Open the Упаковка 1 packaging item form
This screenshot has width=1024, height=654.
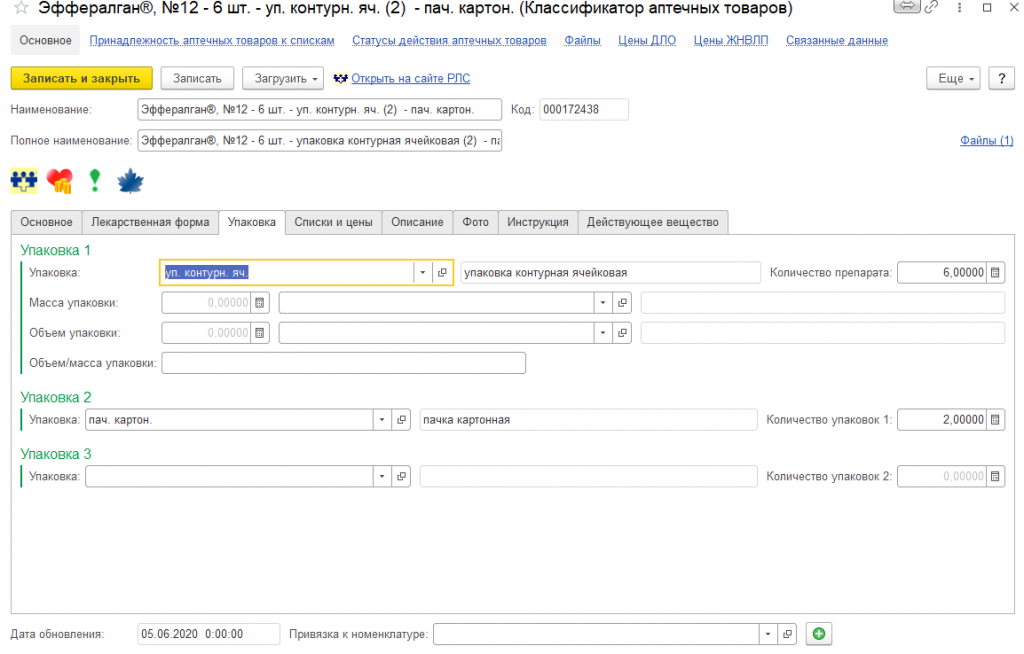[x=442, y=272]
